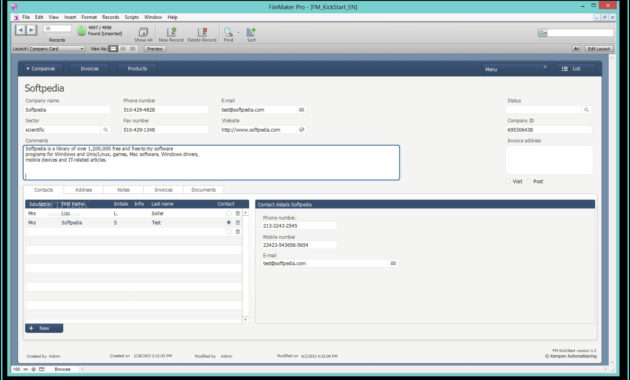Open the Insert menu
The width and height of the screenshot is (630, 380).
point(70,17)
